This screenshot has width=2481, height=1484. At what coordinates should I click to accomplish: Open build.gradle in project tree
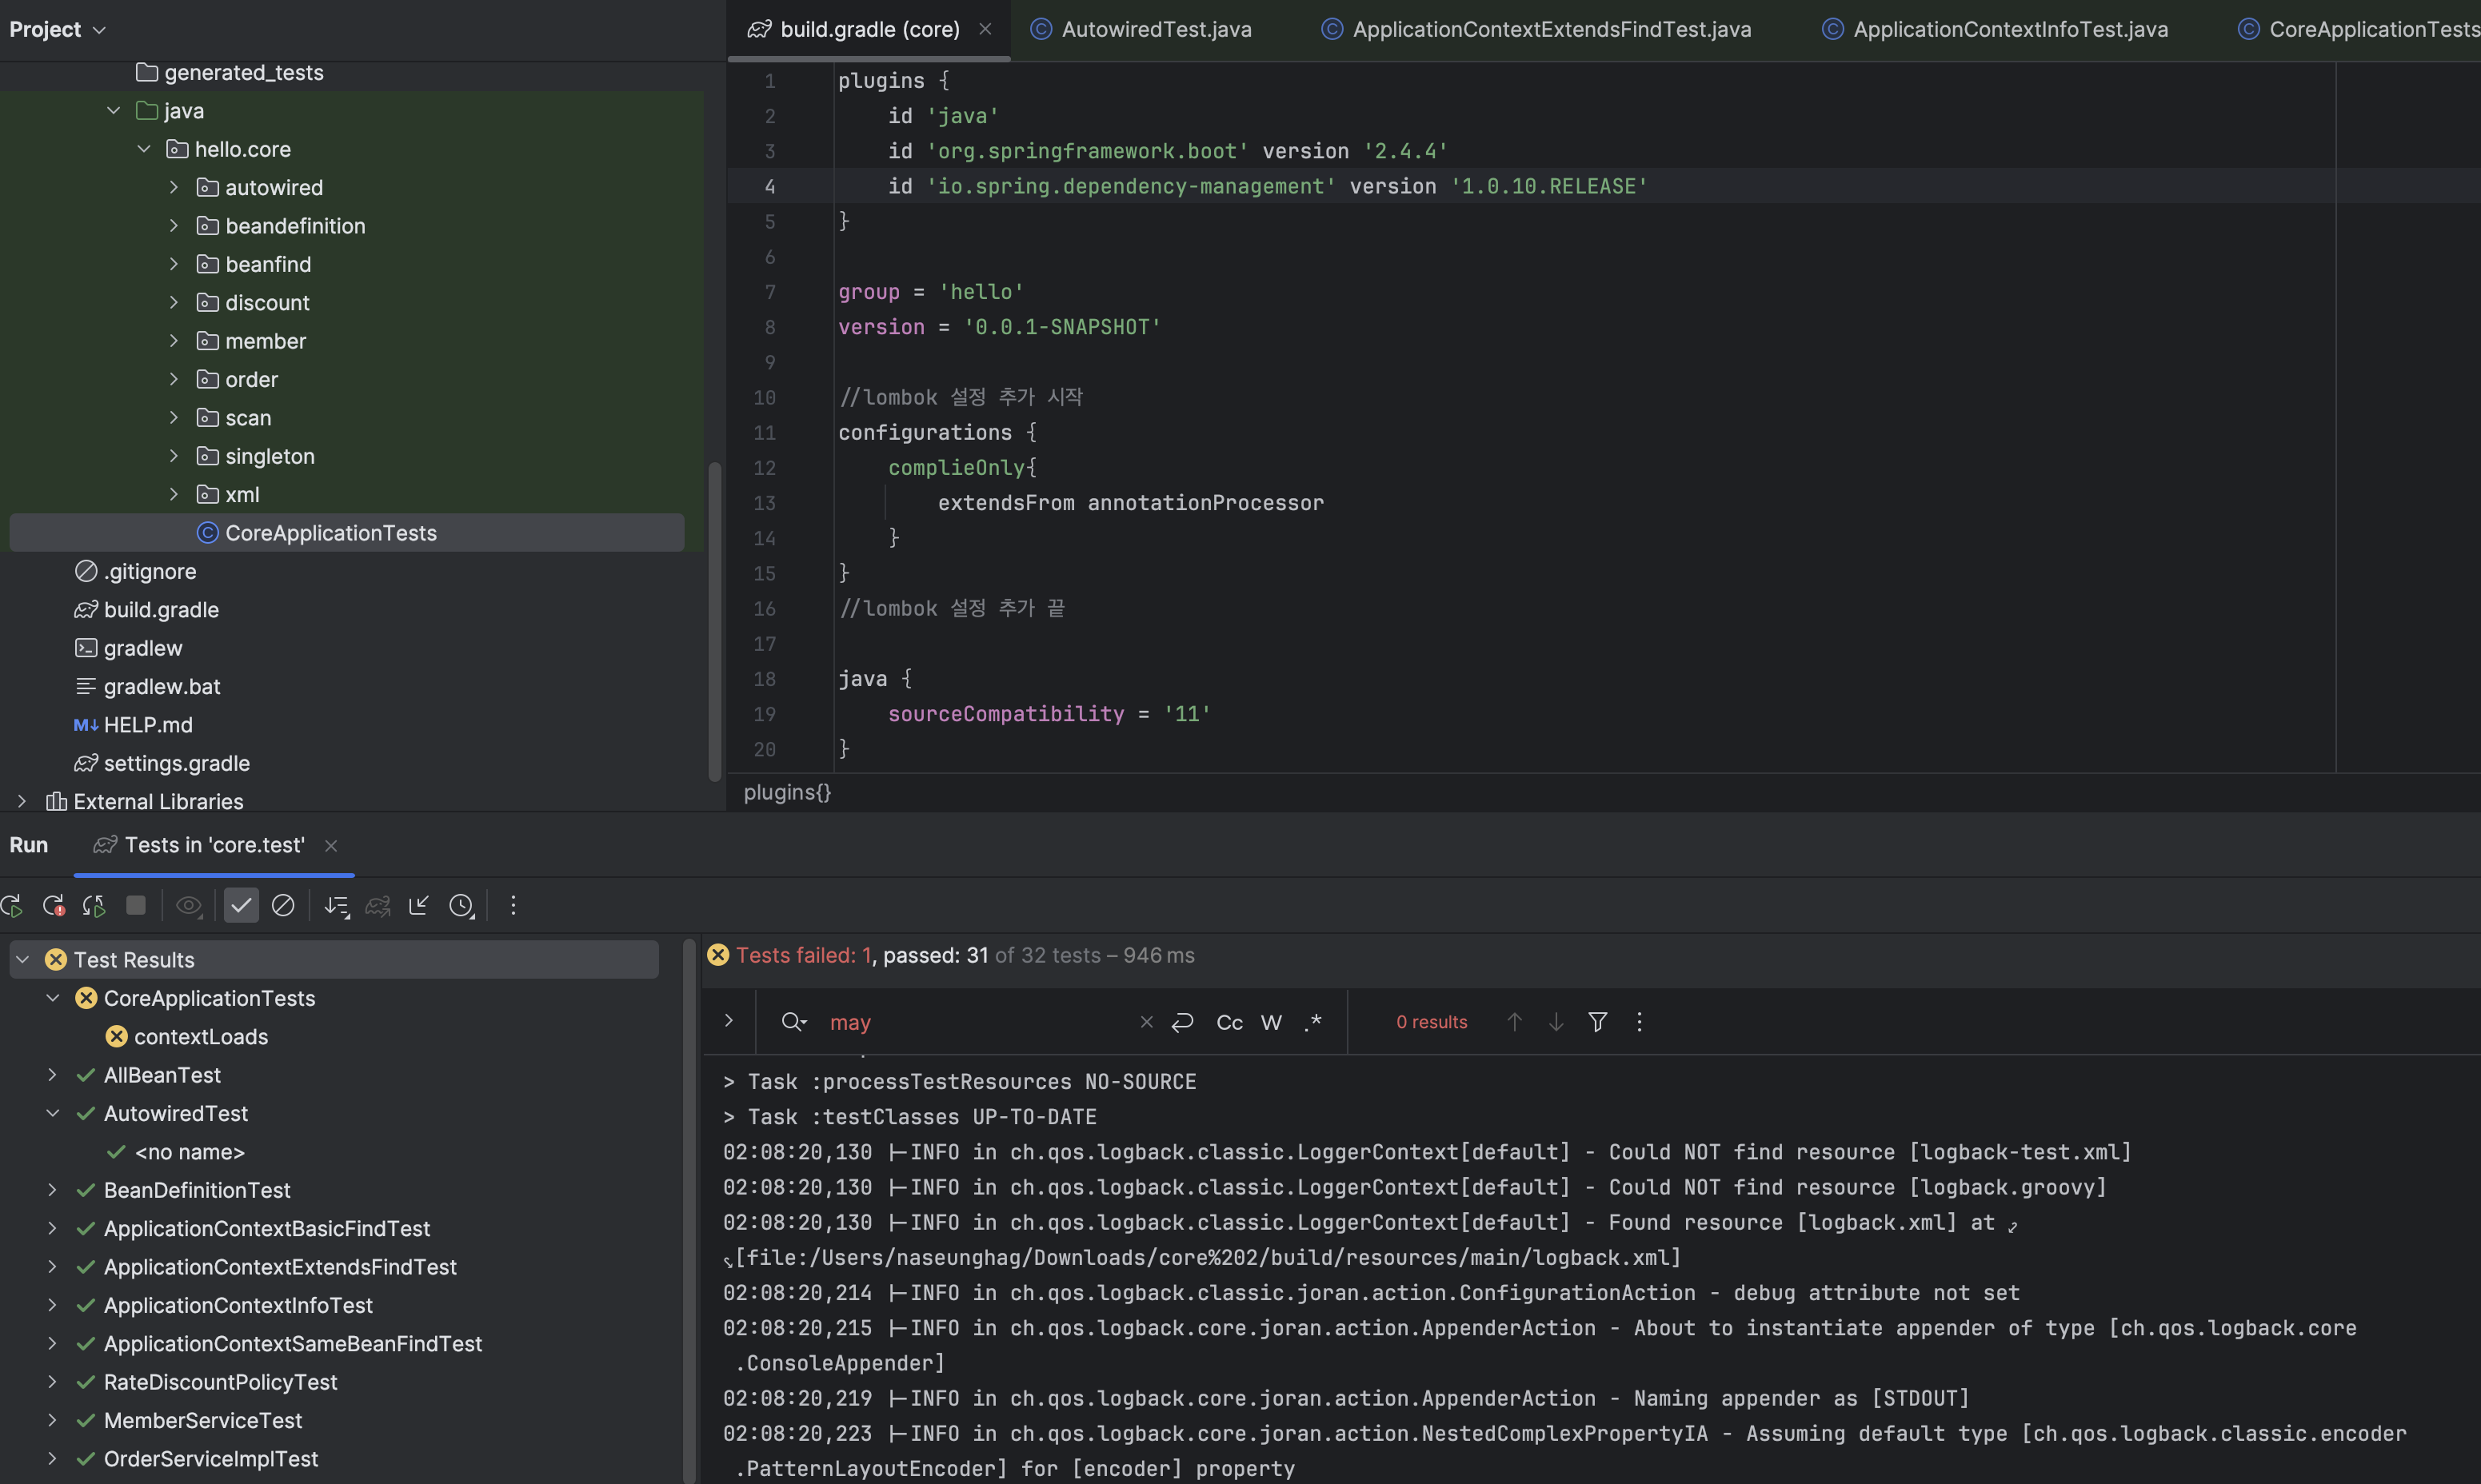point(147,610)
